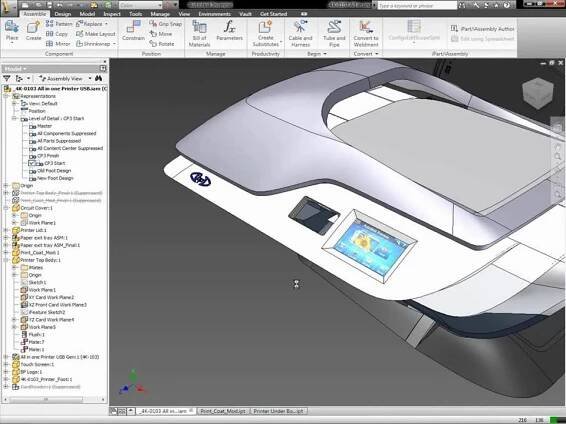Open the Tools ribbon tab
The height and width of the screenshot is (424, 566).
(136, 14)
